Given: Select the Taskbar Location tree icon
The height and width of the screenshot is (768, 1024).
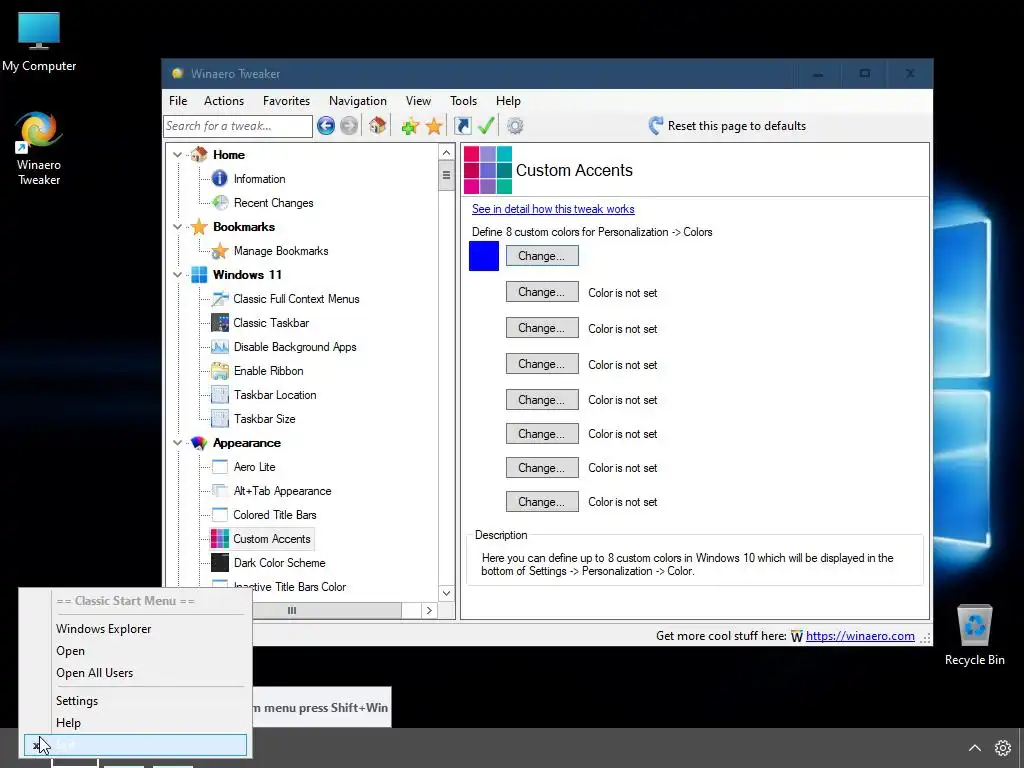Looking at the screenshot, I should 220,394.
